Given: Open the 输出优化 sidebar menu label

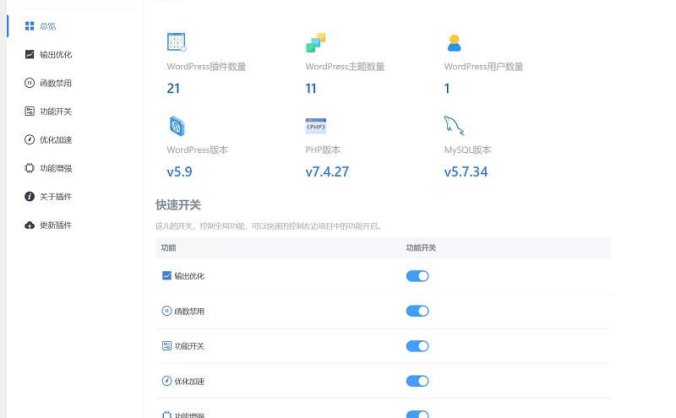Looking at the screenshot, I should coord(56,54).
